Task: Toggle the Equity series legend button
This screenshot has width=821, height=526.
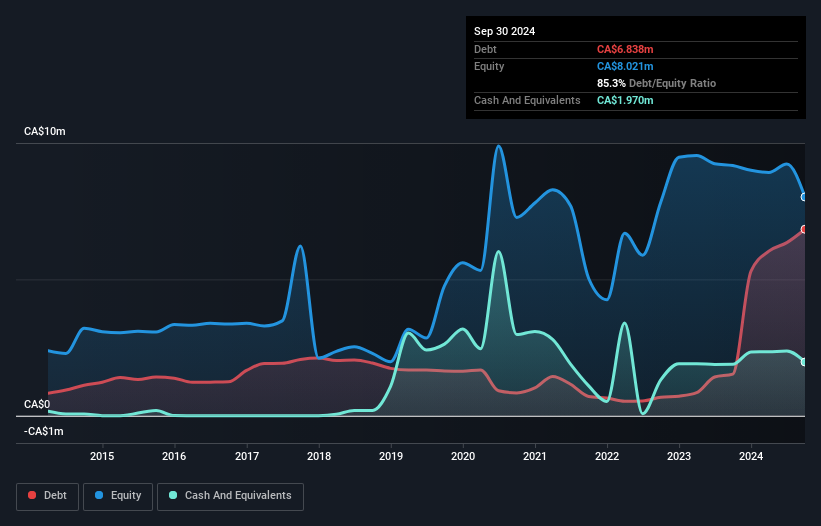Action: pos(118,496)
